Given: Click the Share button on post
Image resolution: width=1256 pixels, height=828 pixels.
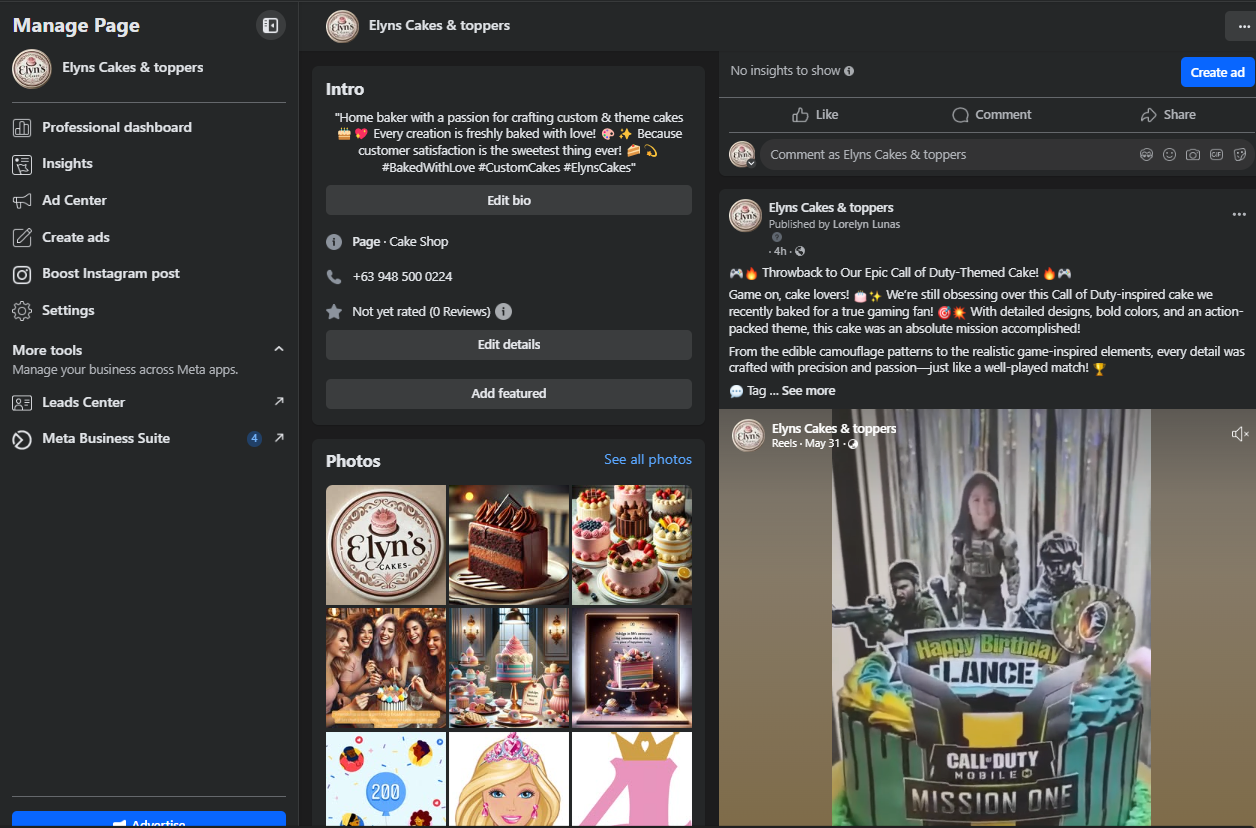Looking at the screenshot, I should (x=1167, y=115).
